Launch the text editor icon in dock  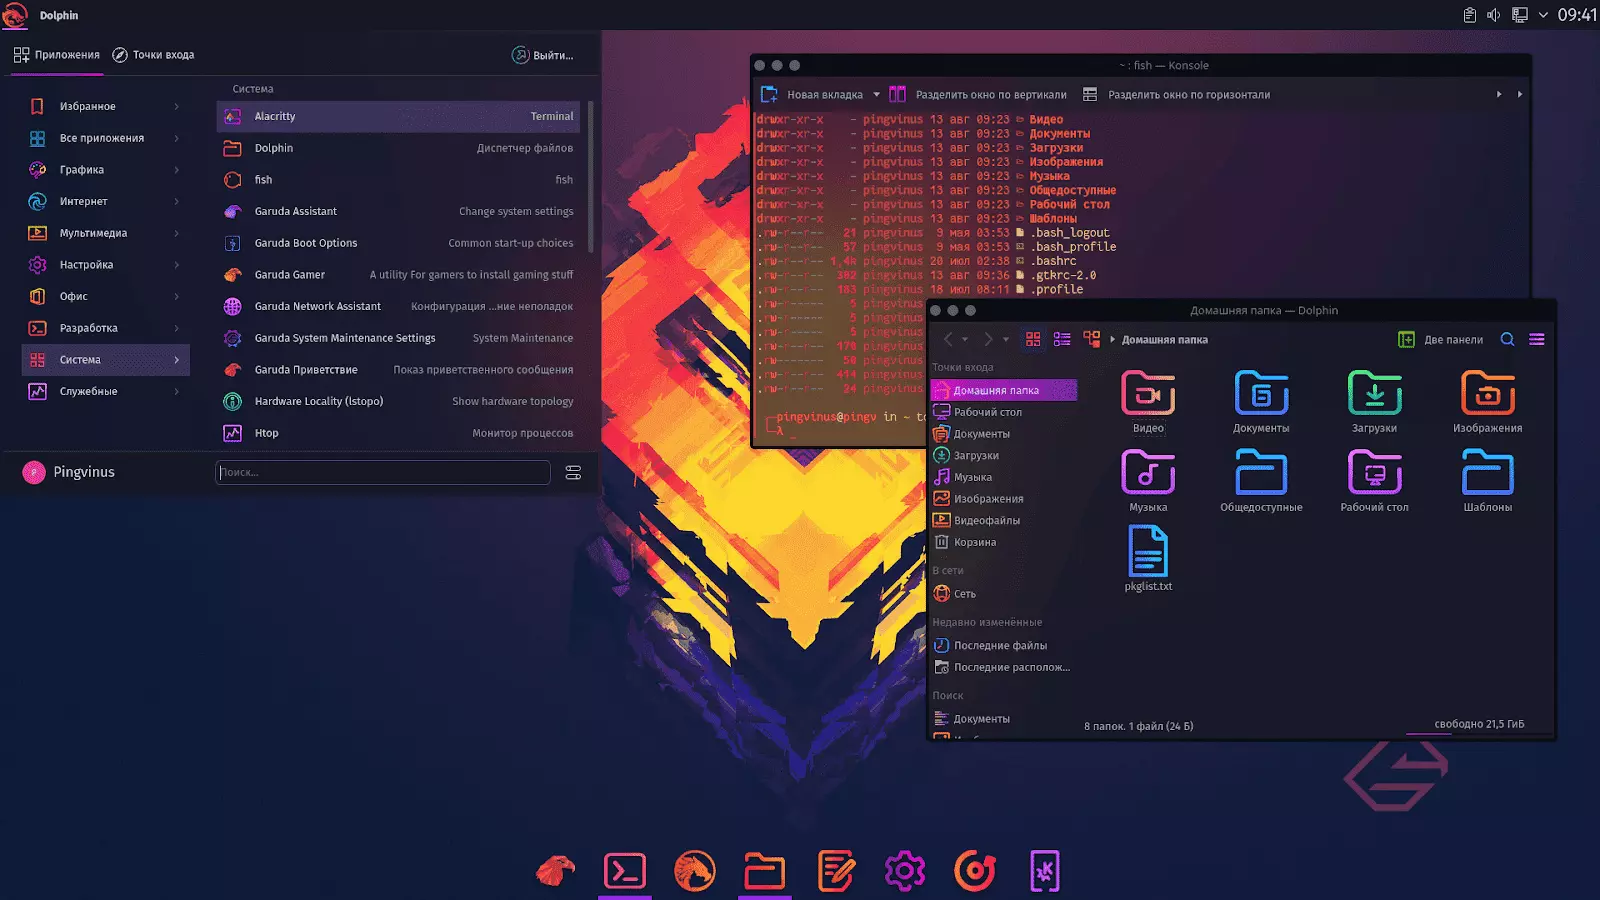click(x=835, y=871)
